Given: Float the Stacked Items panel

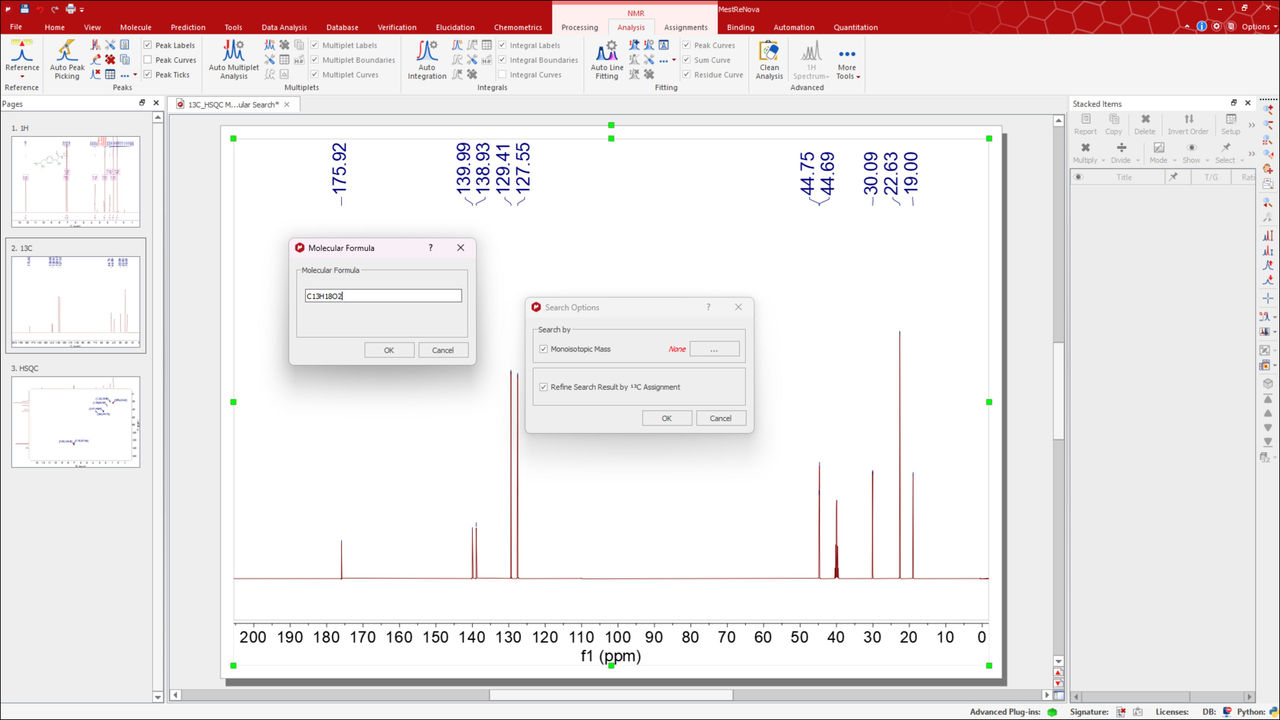Looking at the screenshot, I should (1234, 103).
